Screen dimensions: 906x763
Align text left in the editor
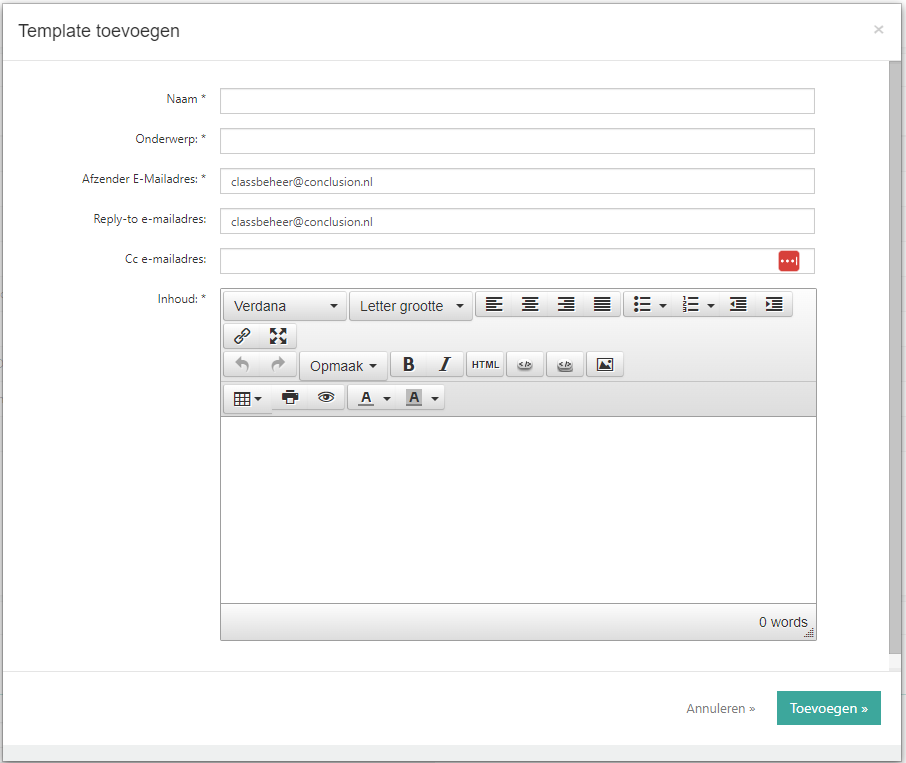tap(494, 305)
